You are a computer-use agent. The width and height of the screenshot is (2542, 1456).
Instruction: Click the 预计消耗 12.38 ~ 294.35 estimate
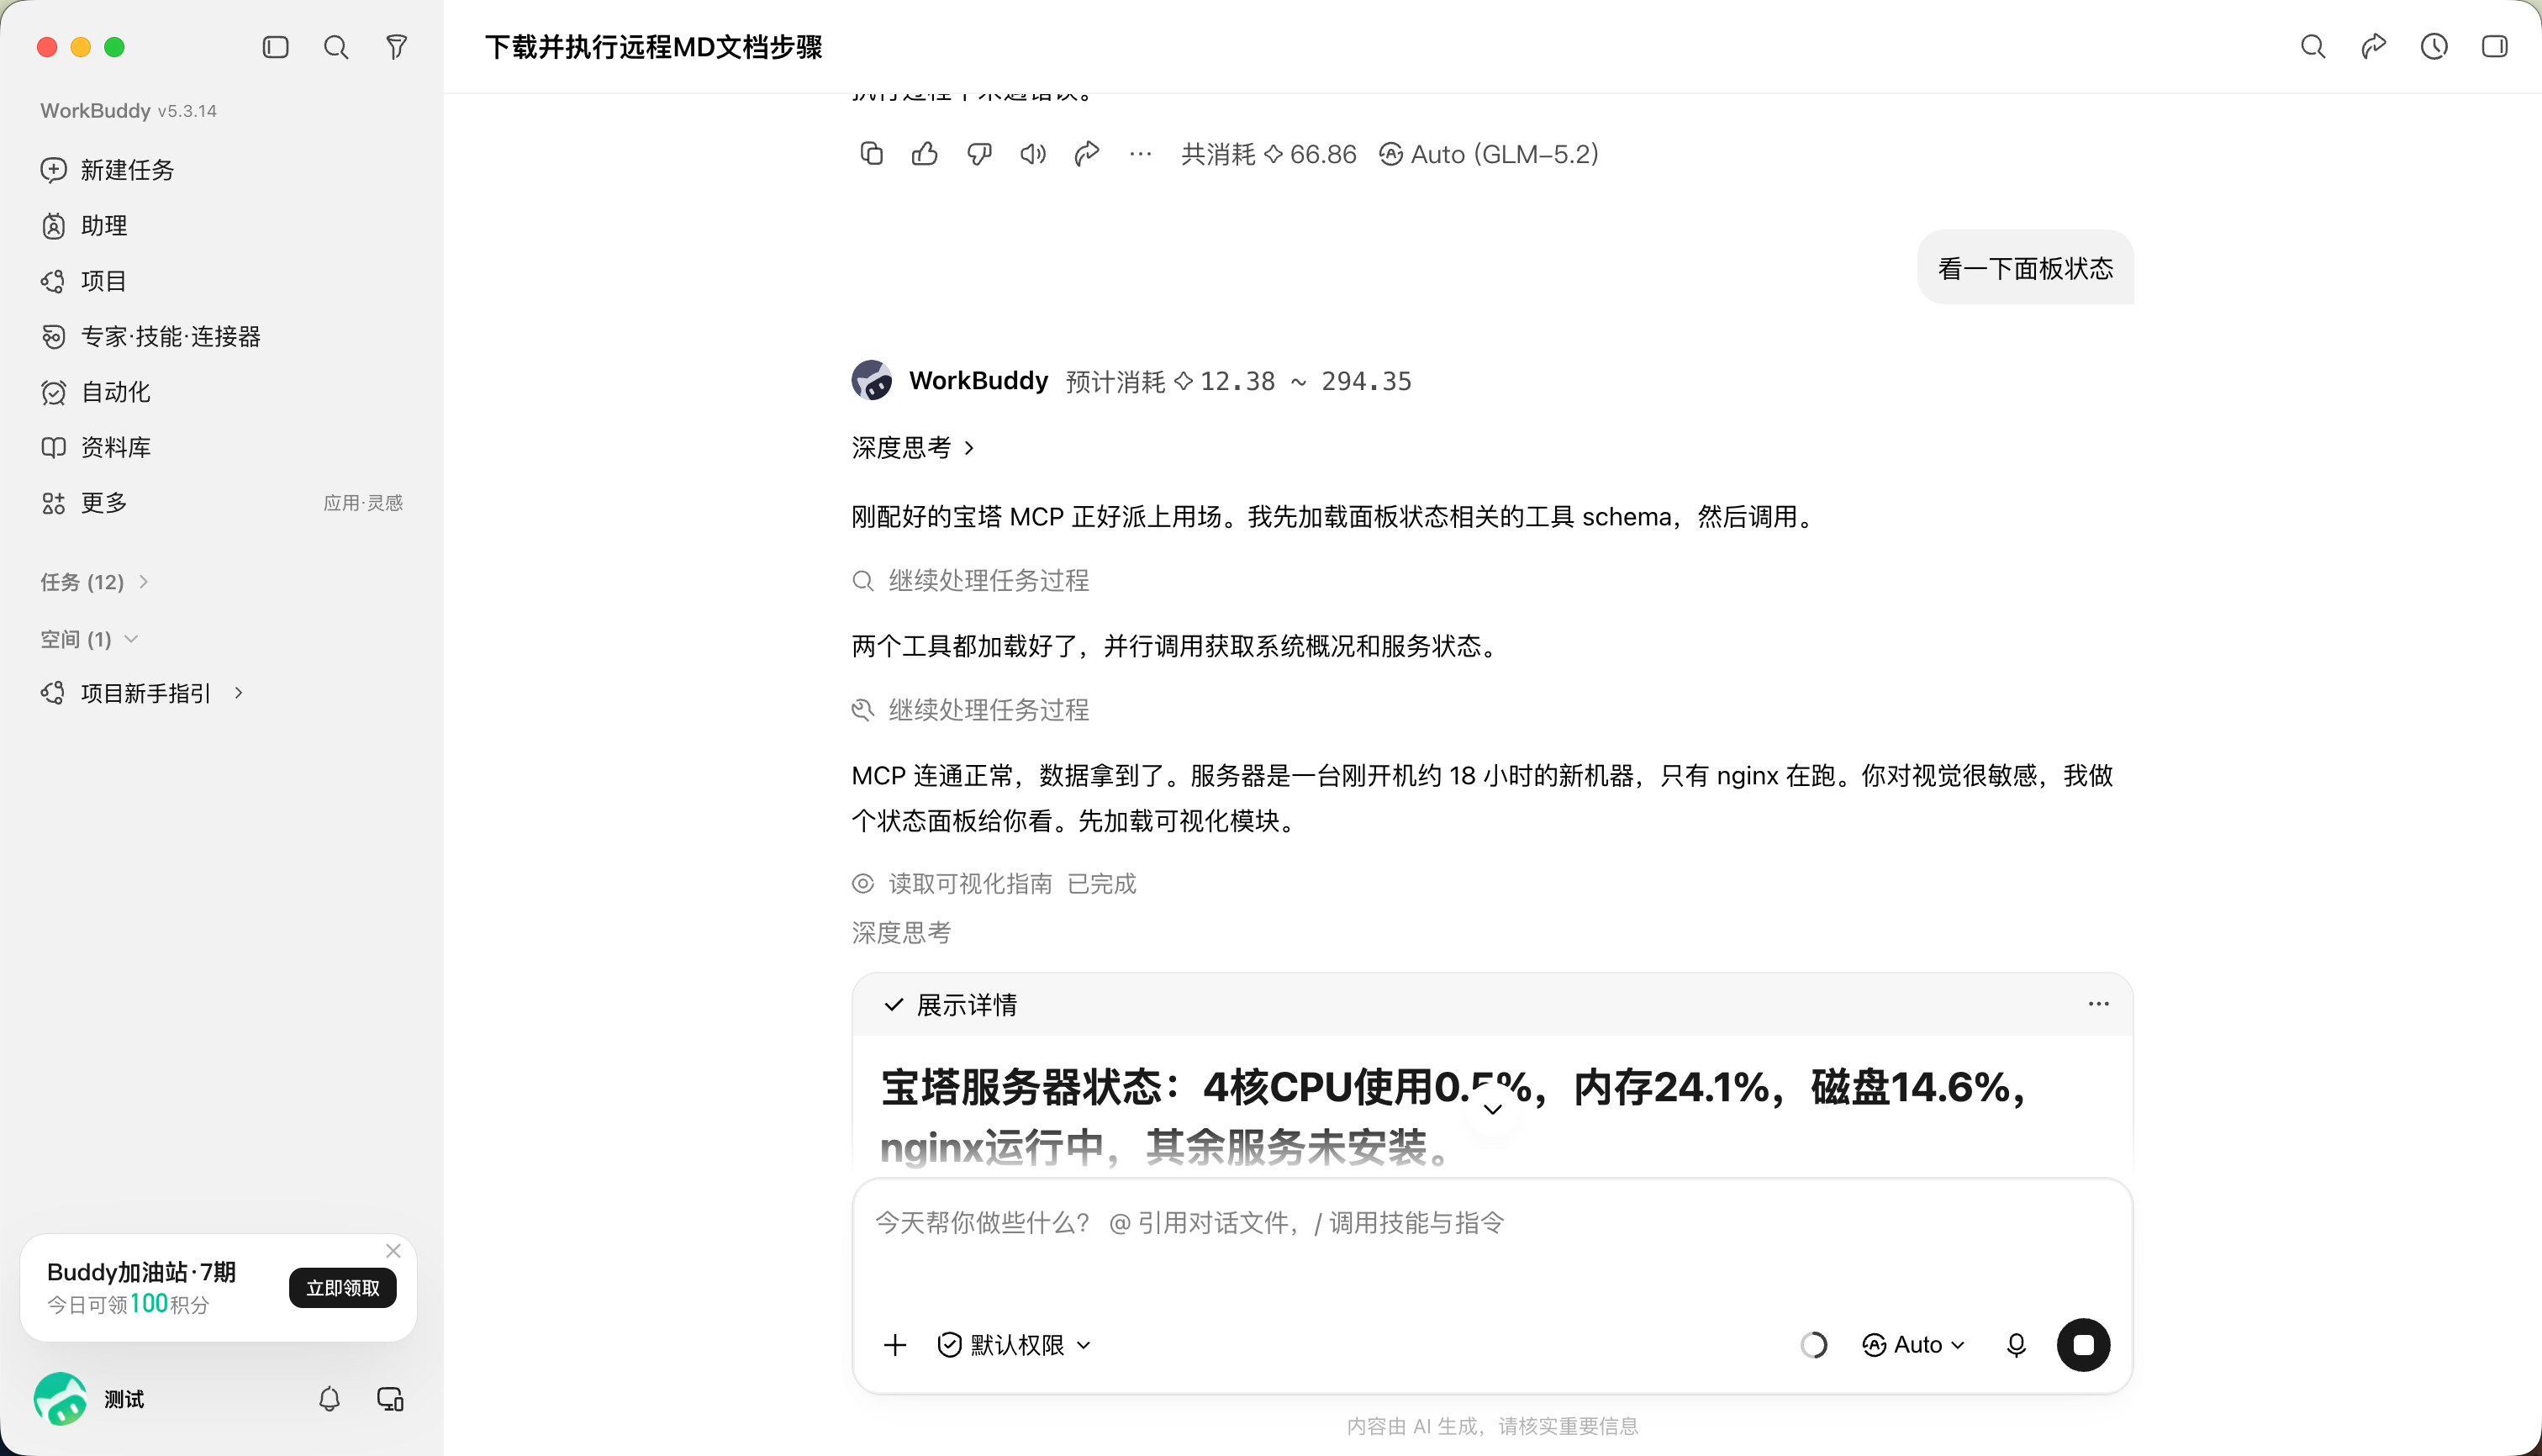[1238, 381]
